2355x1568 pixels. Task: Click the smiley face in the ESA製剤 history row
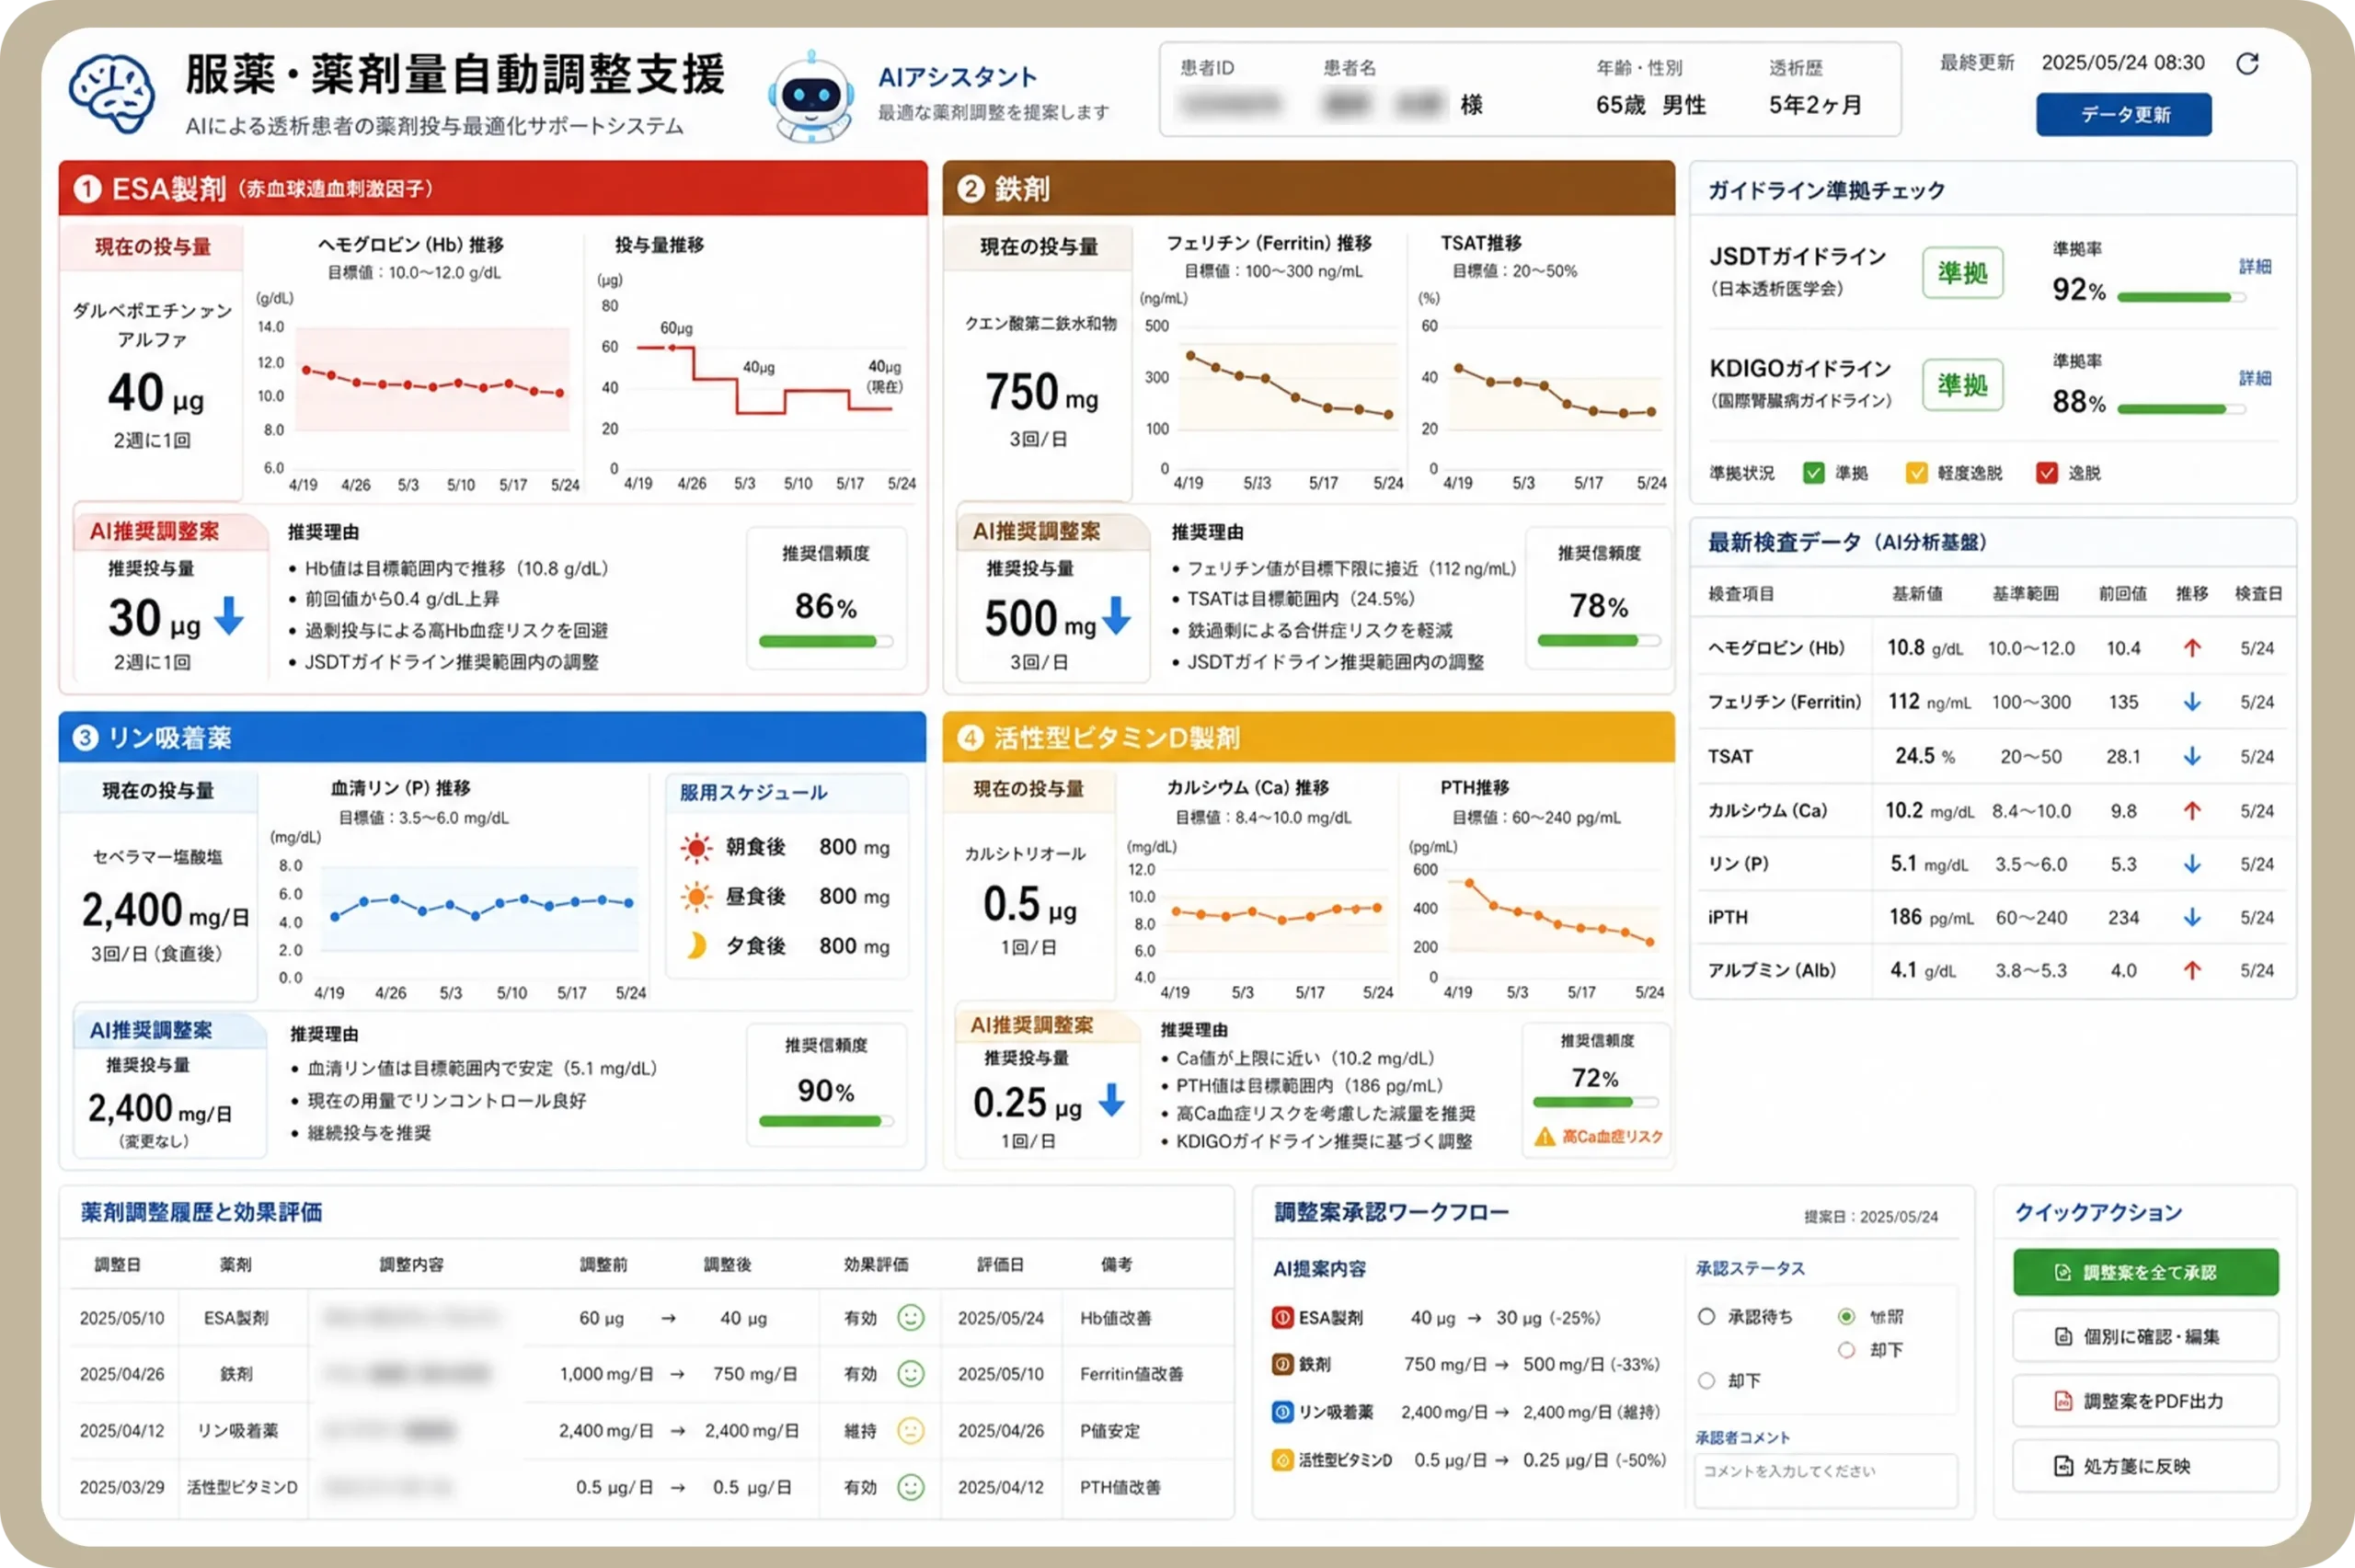[910, 1317]
